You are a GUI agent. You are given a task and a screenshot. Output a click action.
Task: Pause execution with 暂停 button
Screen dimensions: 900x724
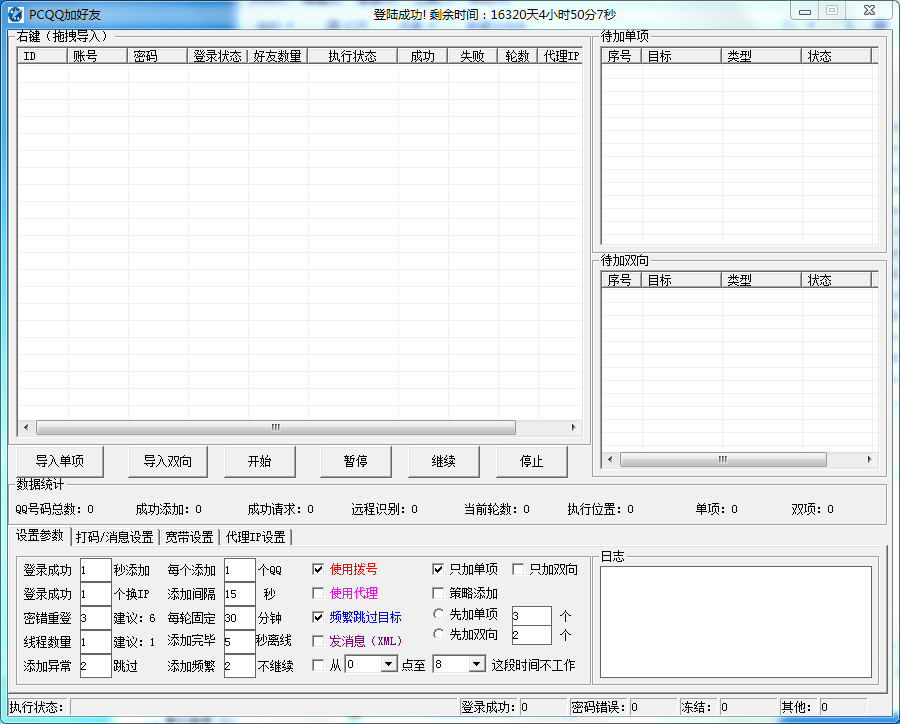(x=355, y=461)
